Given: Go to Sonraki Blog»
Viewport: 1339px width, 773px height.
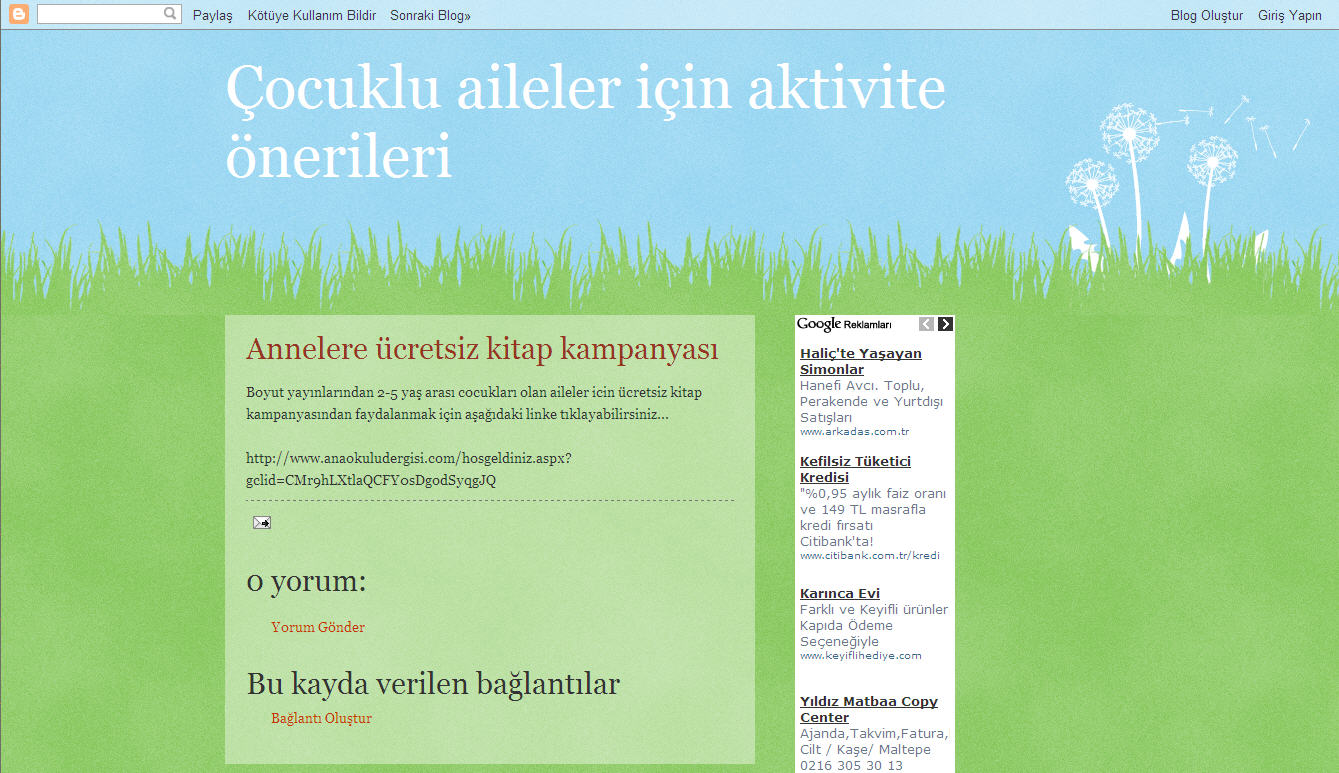Looking at the screenshot, I should (430, 16).
